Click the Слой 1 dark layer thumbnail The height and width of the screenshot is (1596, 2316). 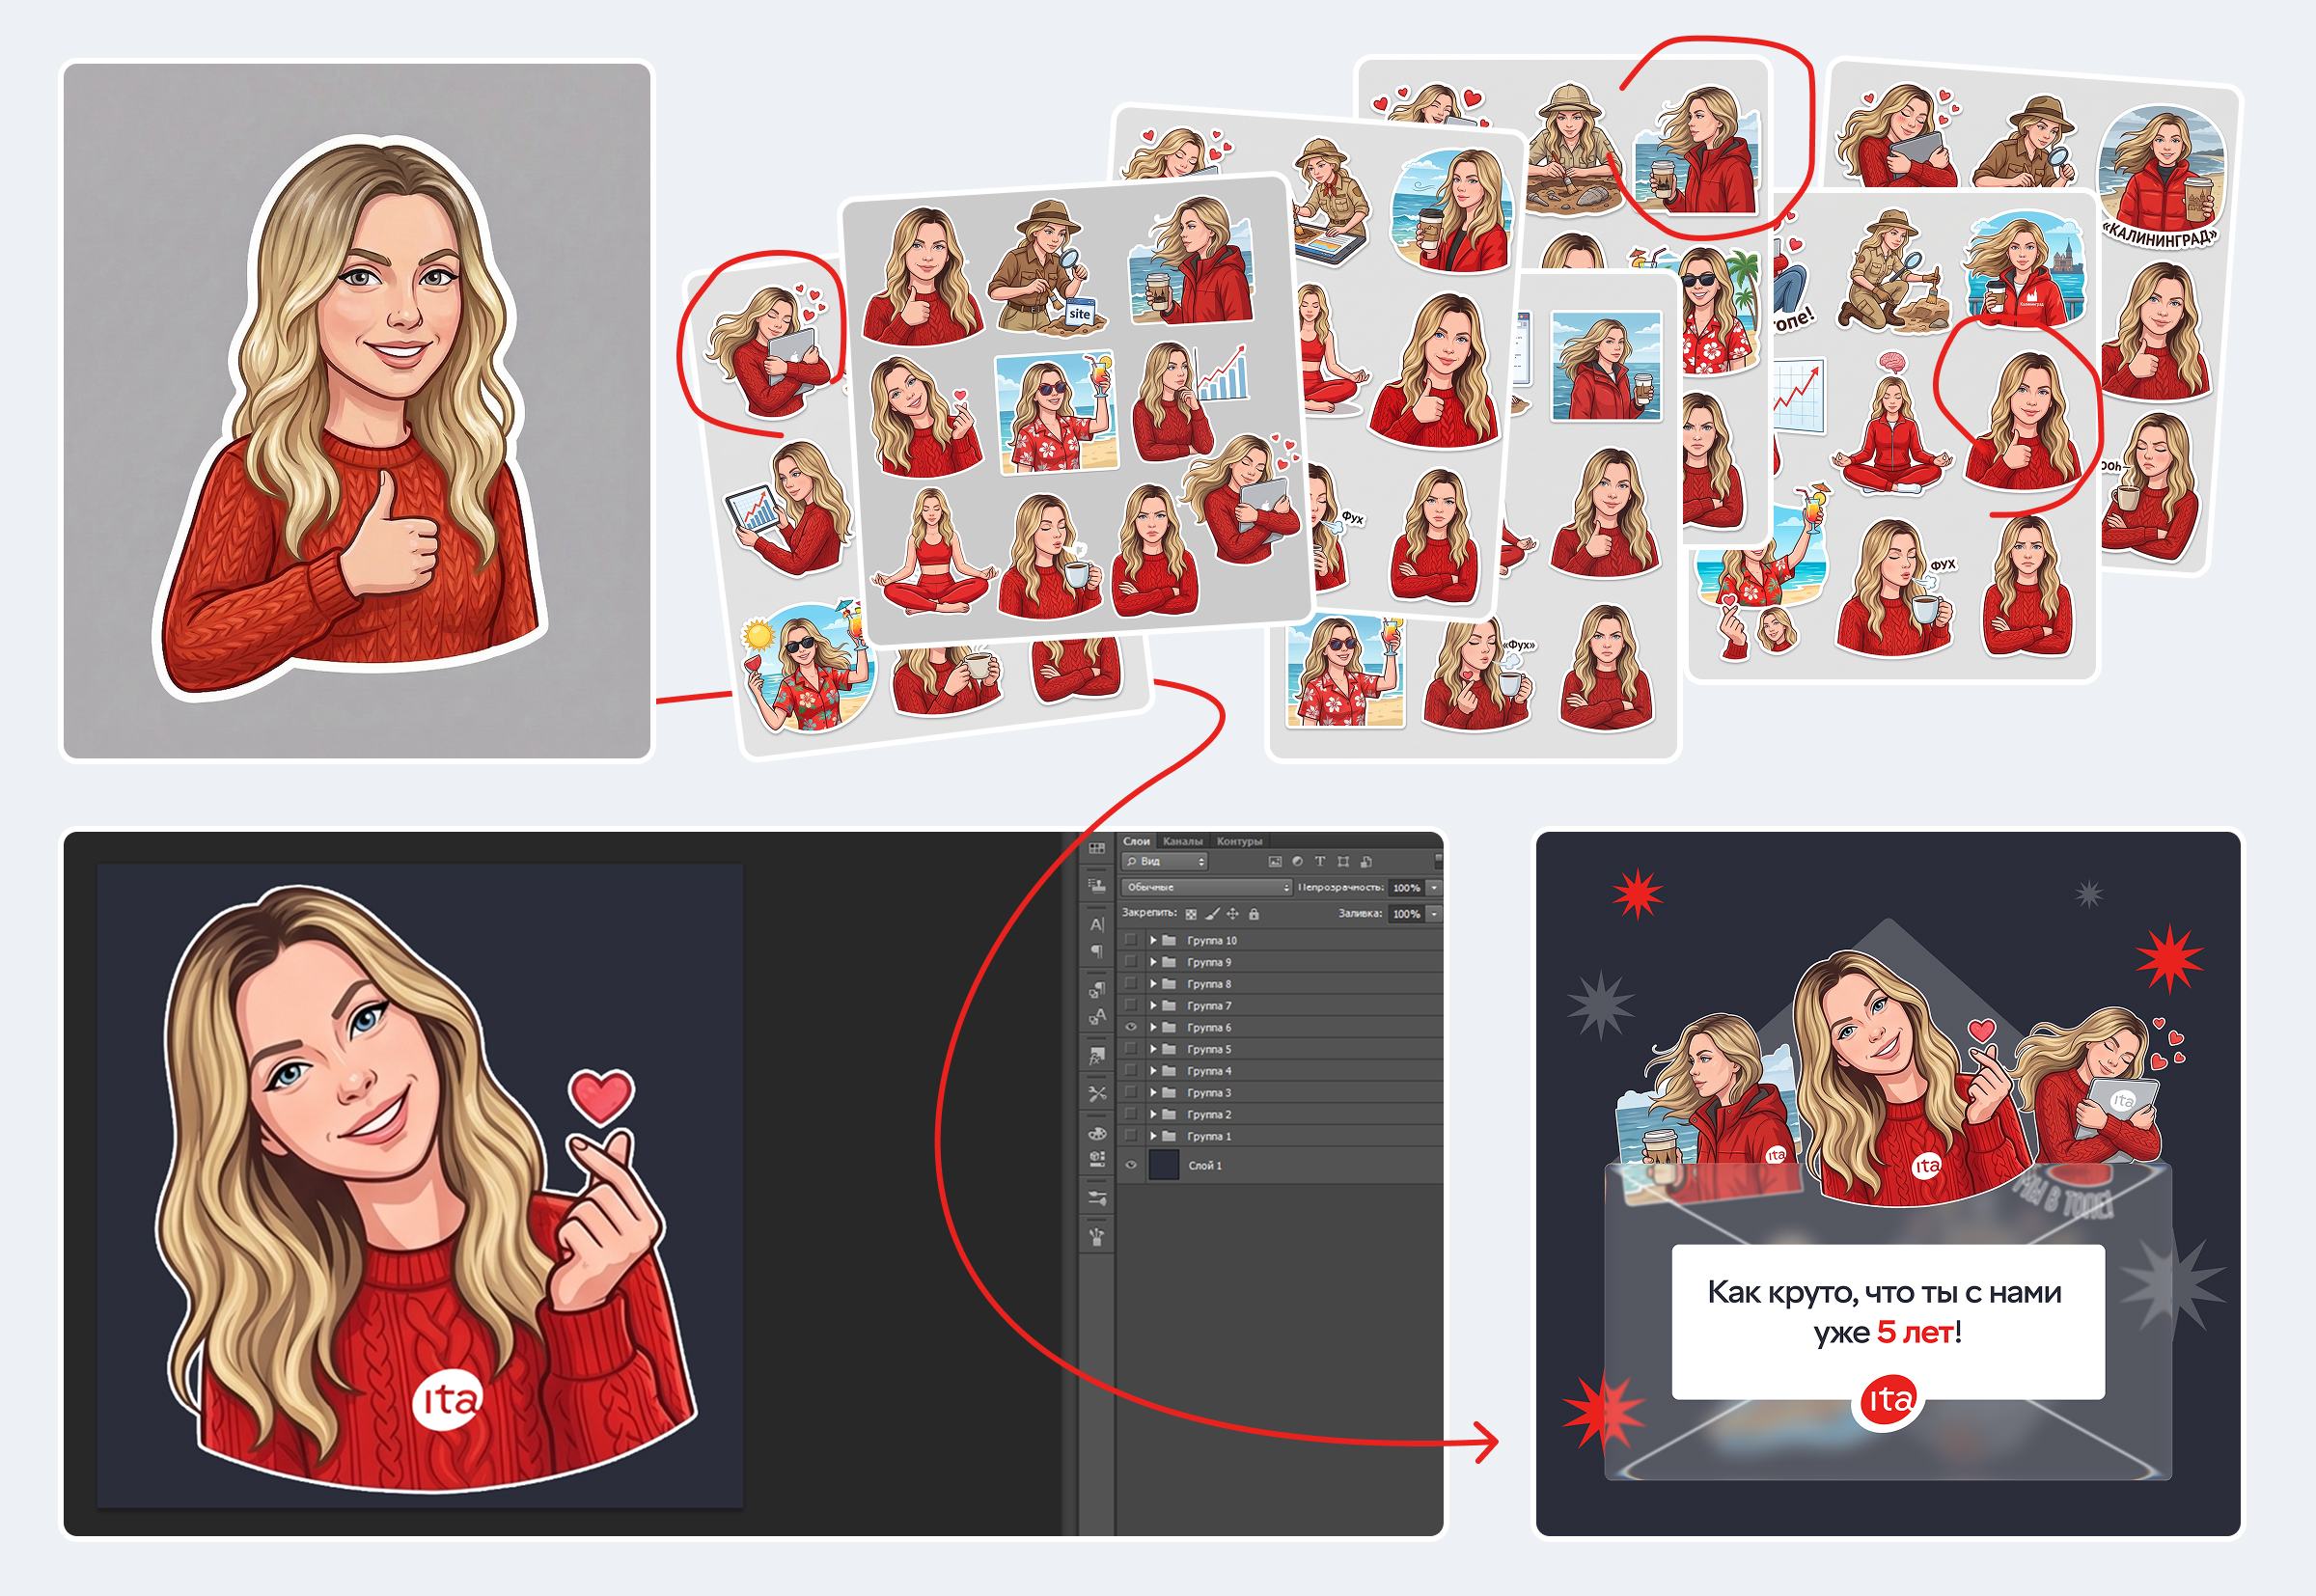(1164, 1165)
